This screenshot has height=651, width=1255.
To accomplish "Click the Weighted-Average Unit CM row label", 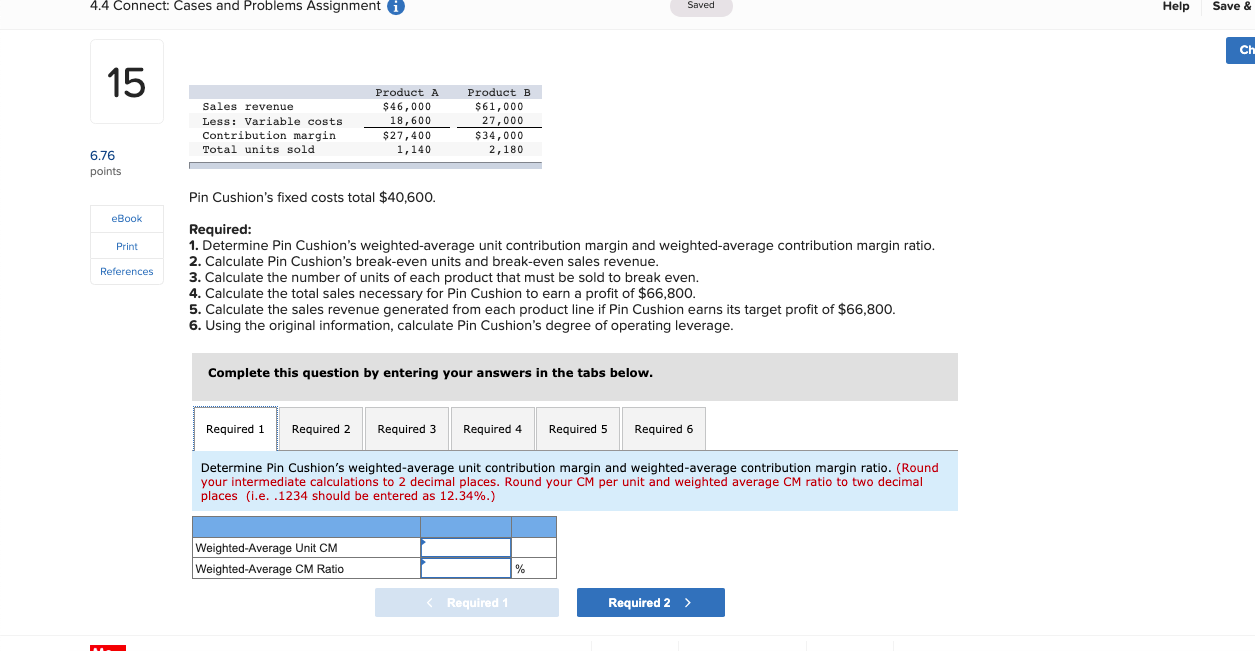I will 266,548.
